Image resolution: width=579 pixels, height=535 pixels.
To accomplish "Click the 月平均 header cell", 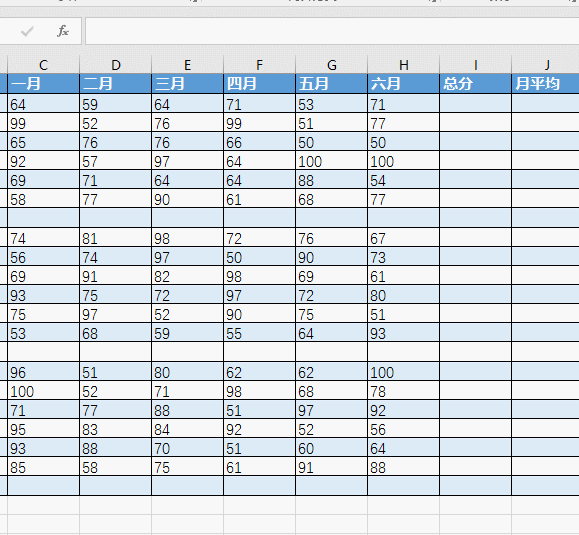I will pyautogui.click(x=545, y=83).
